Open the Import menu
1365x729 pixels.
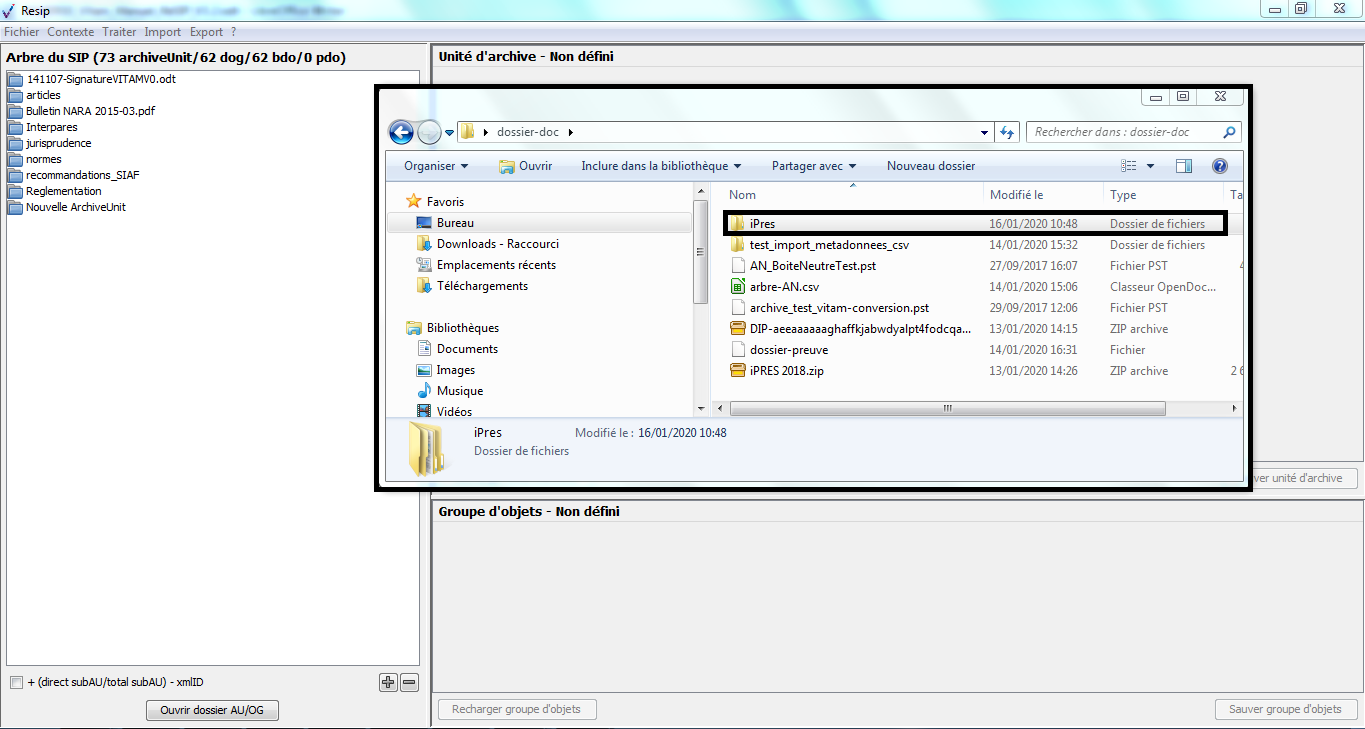(162, 32)
